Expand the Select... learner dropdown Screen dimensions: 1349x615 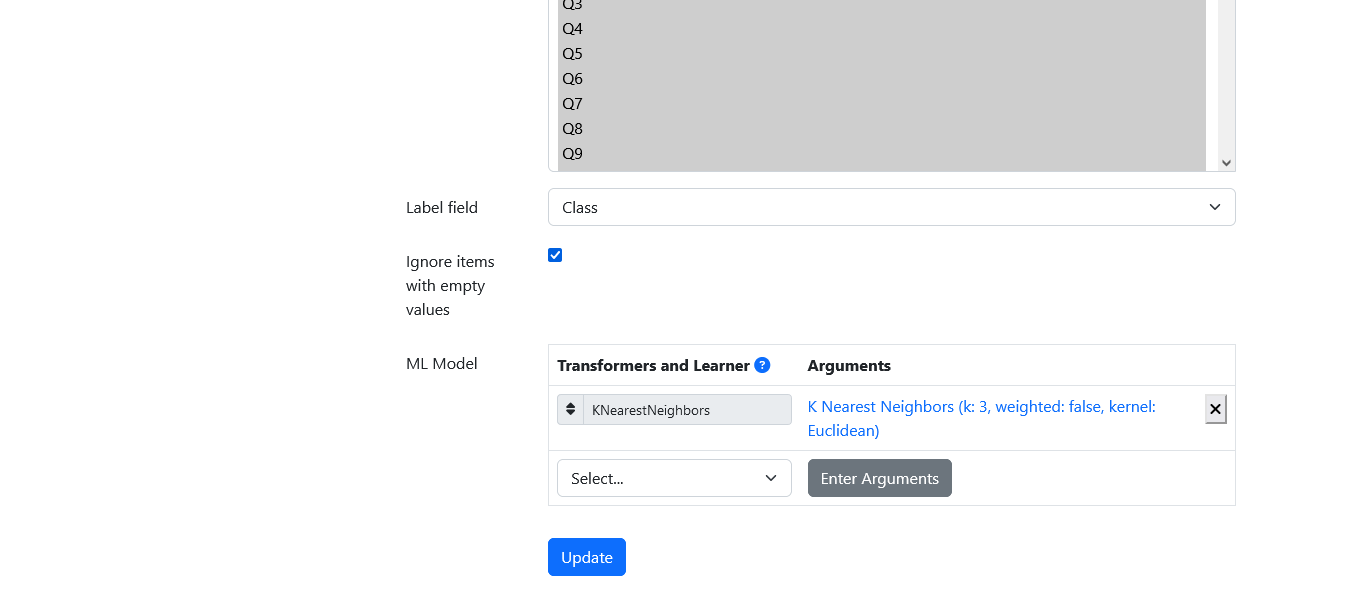674,478
